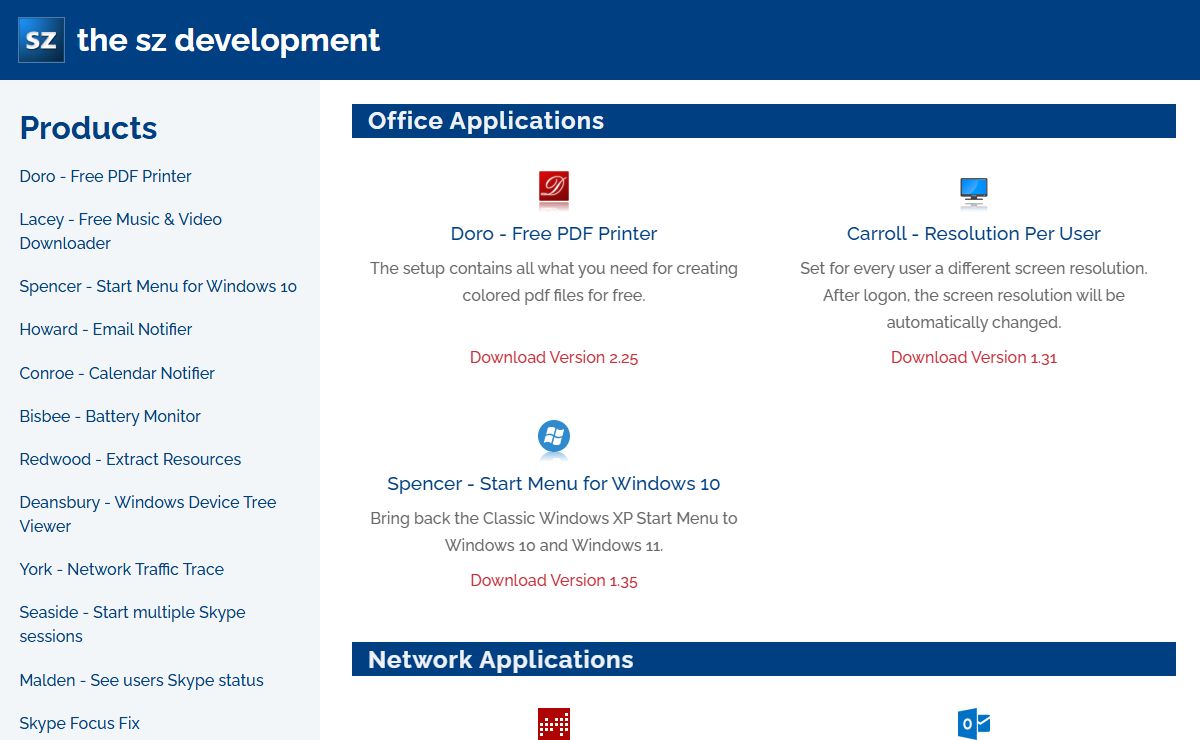Open the 'Doro - Free PDF Printer' title link

coord(554,233)
